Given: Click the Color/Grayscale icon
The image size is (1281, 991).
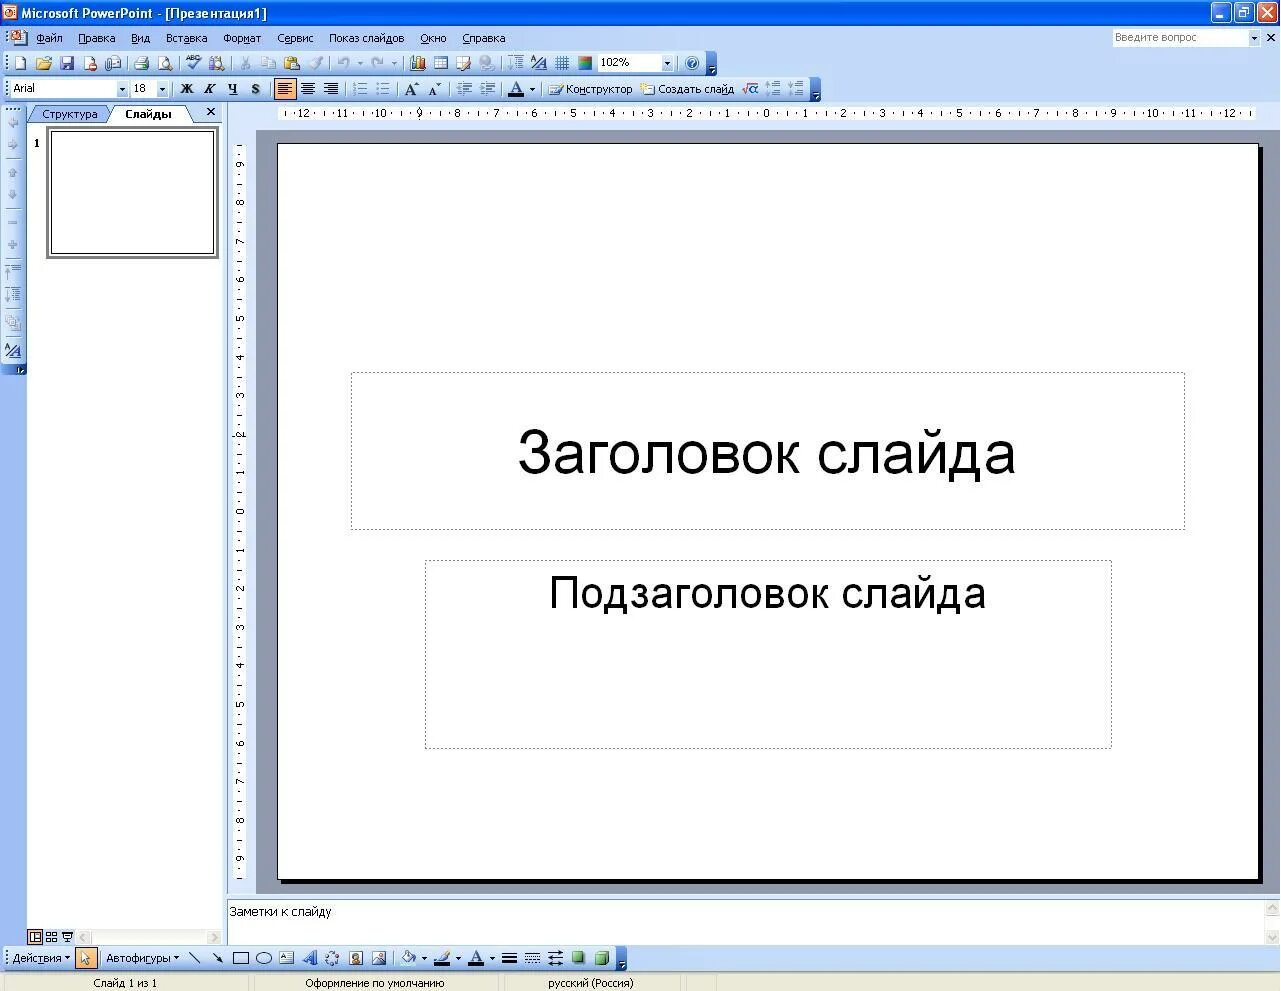Looking at the screenshot, I should click(585, 63).
